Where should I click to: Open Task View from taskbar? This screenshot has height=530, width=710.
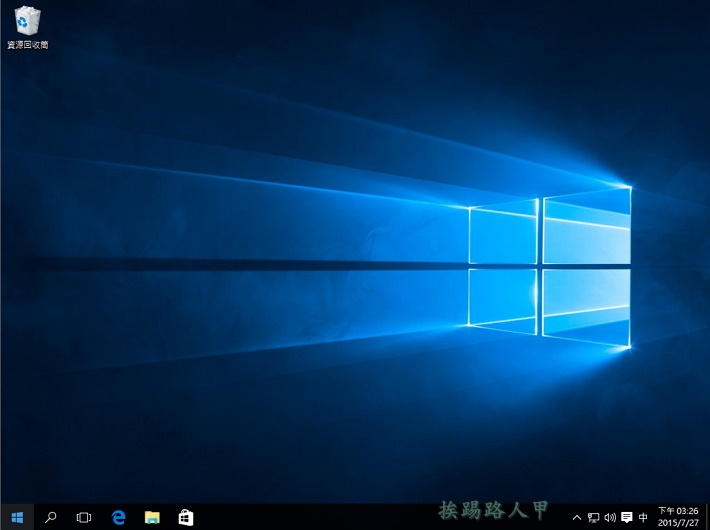(84, 517)
